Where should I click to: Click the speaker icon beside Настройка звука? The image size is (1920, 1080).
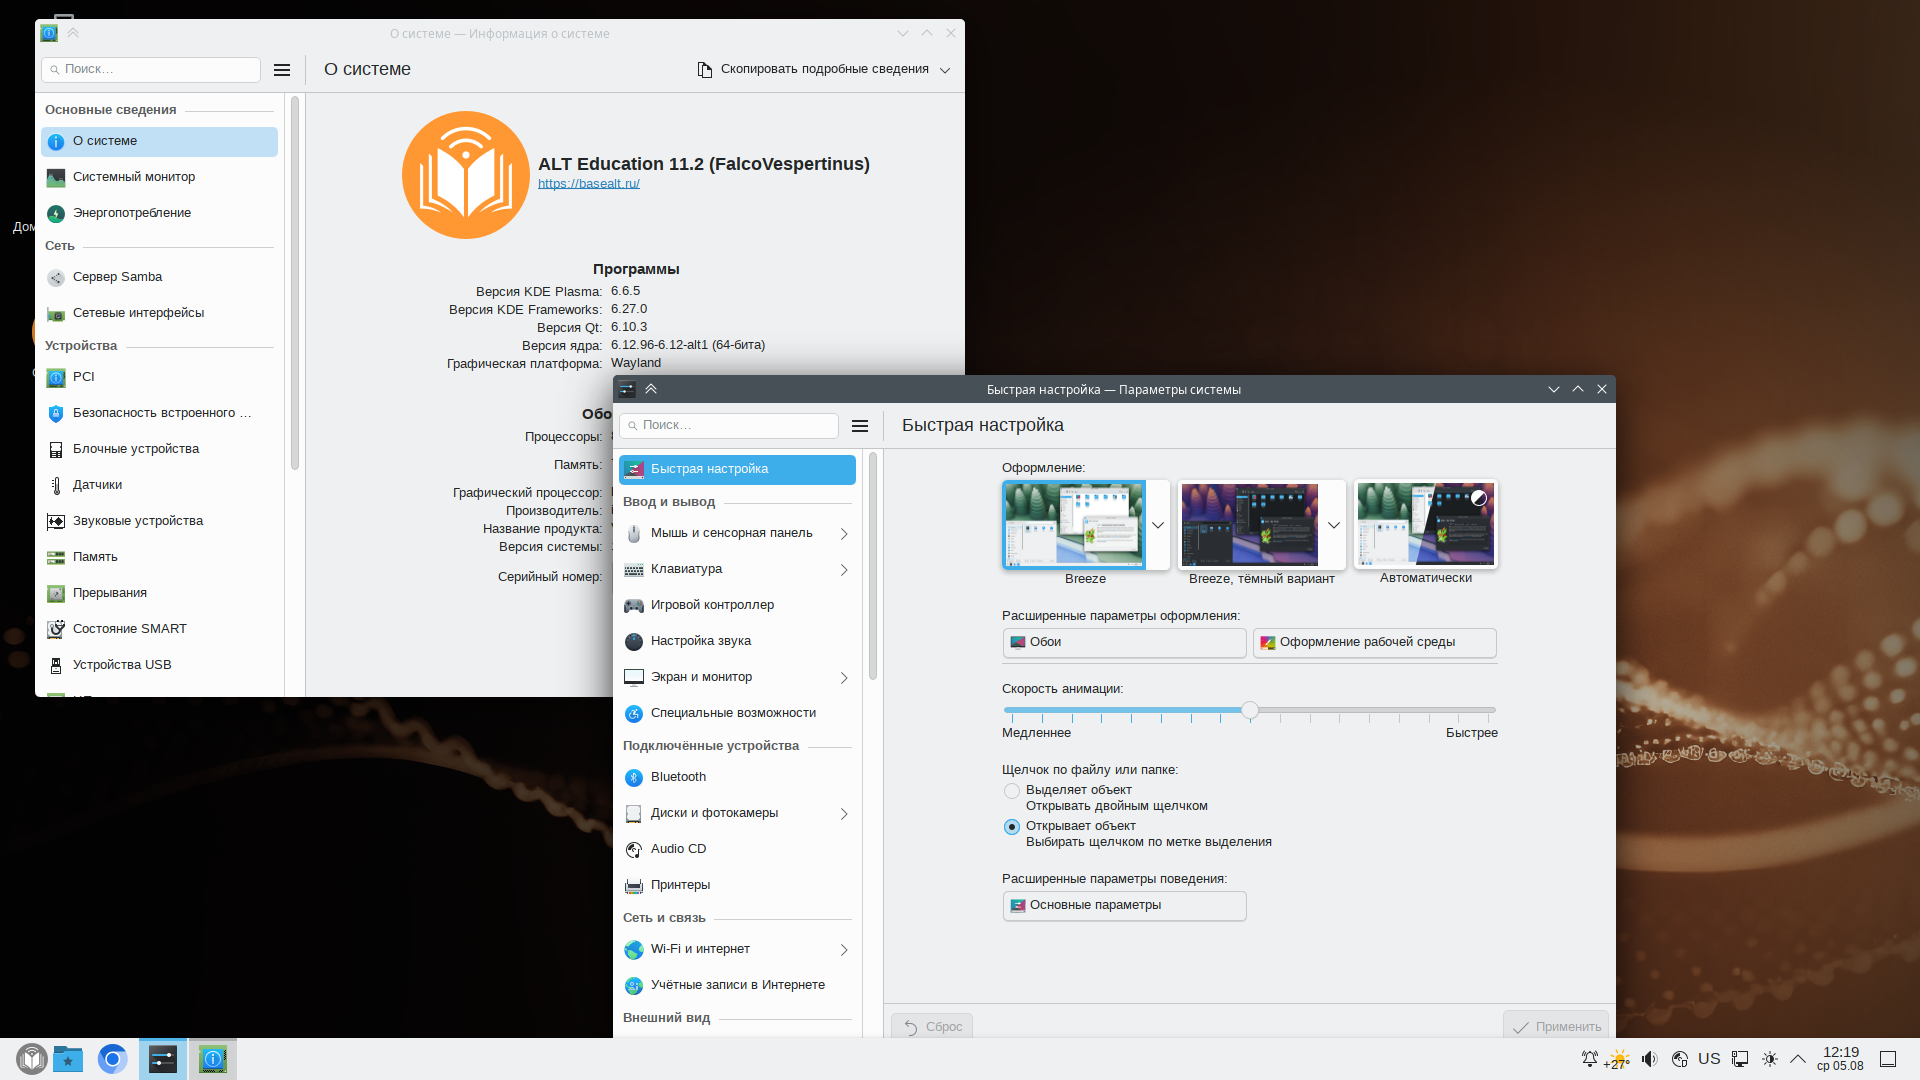634,642
